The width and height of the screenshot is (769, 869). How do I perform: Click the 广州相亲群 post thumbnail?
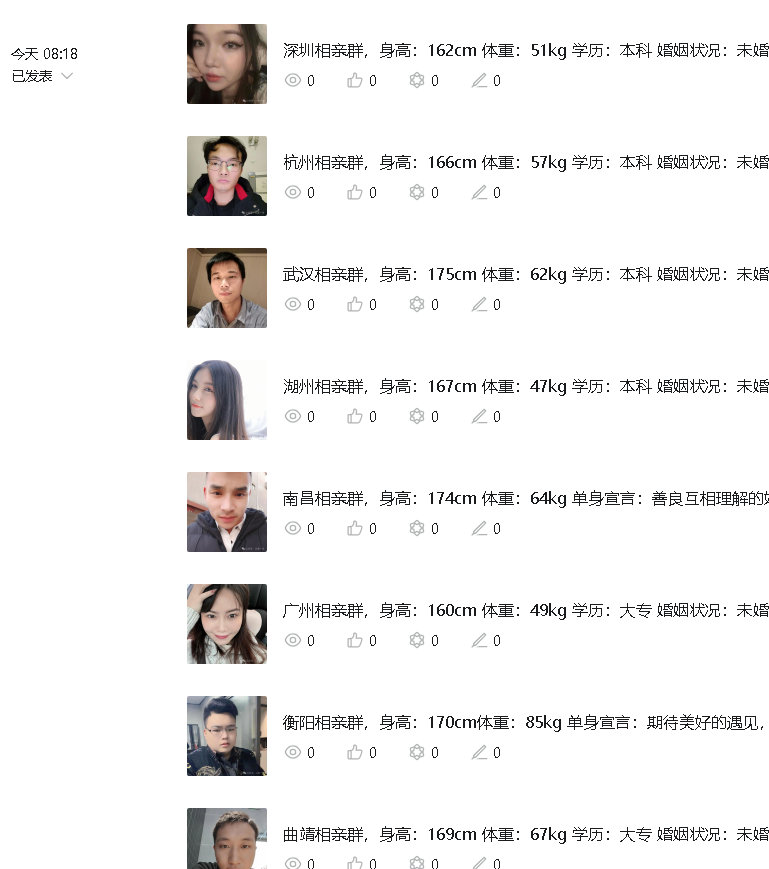pyautogui.click(x=227, y=623)
